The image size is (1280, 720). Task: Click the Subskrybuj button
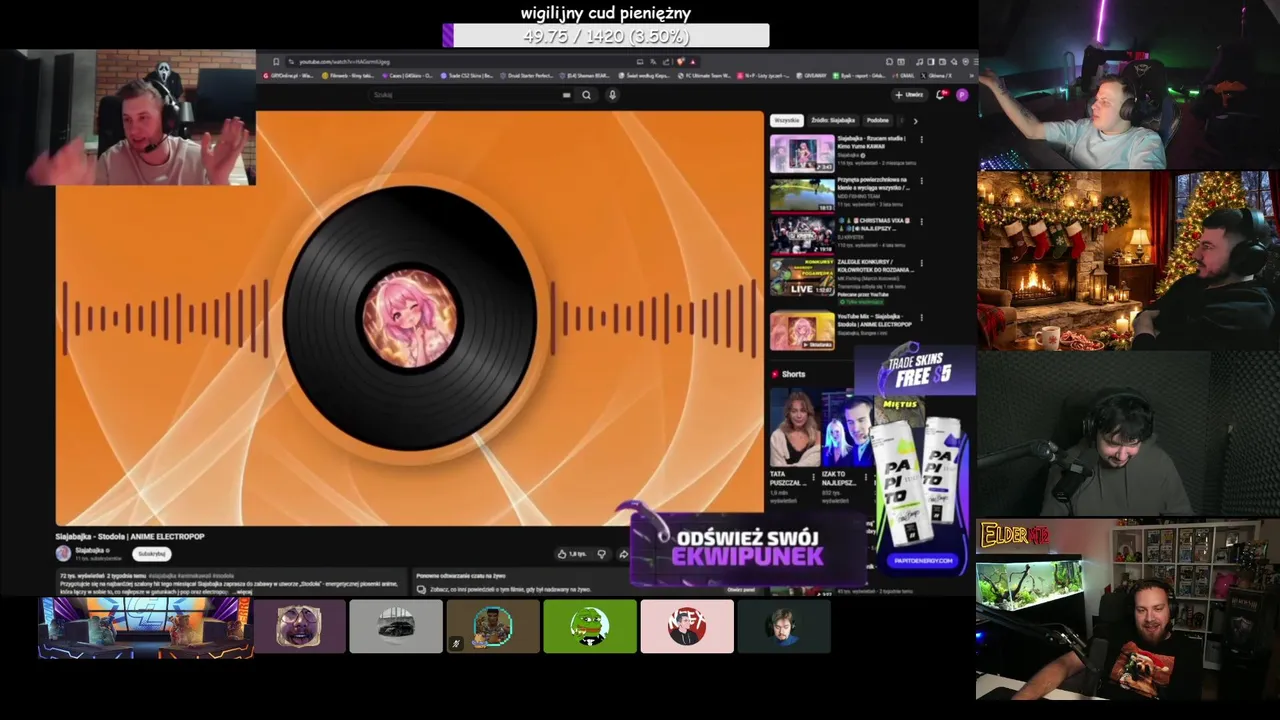152,553
